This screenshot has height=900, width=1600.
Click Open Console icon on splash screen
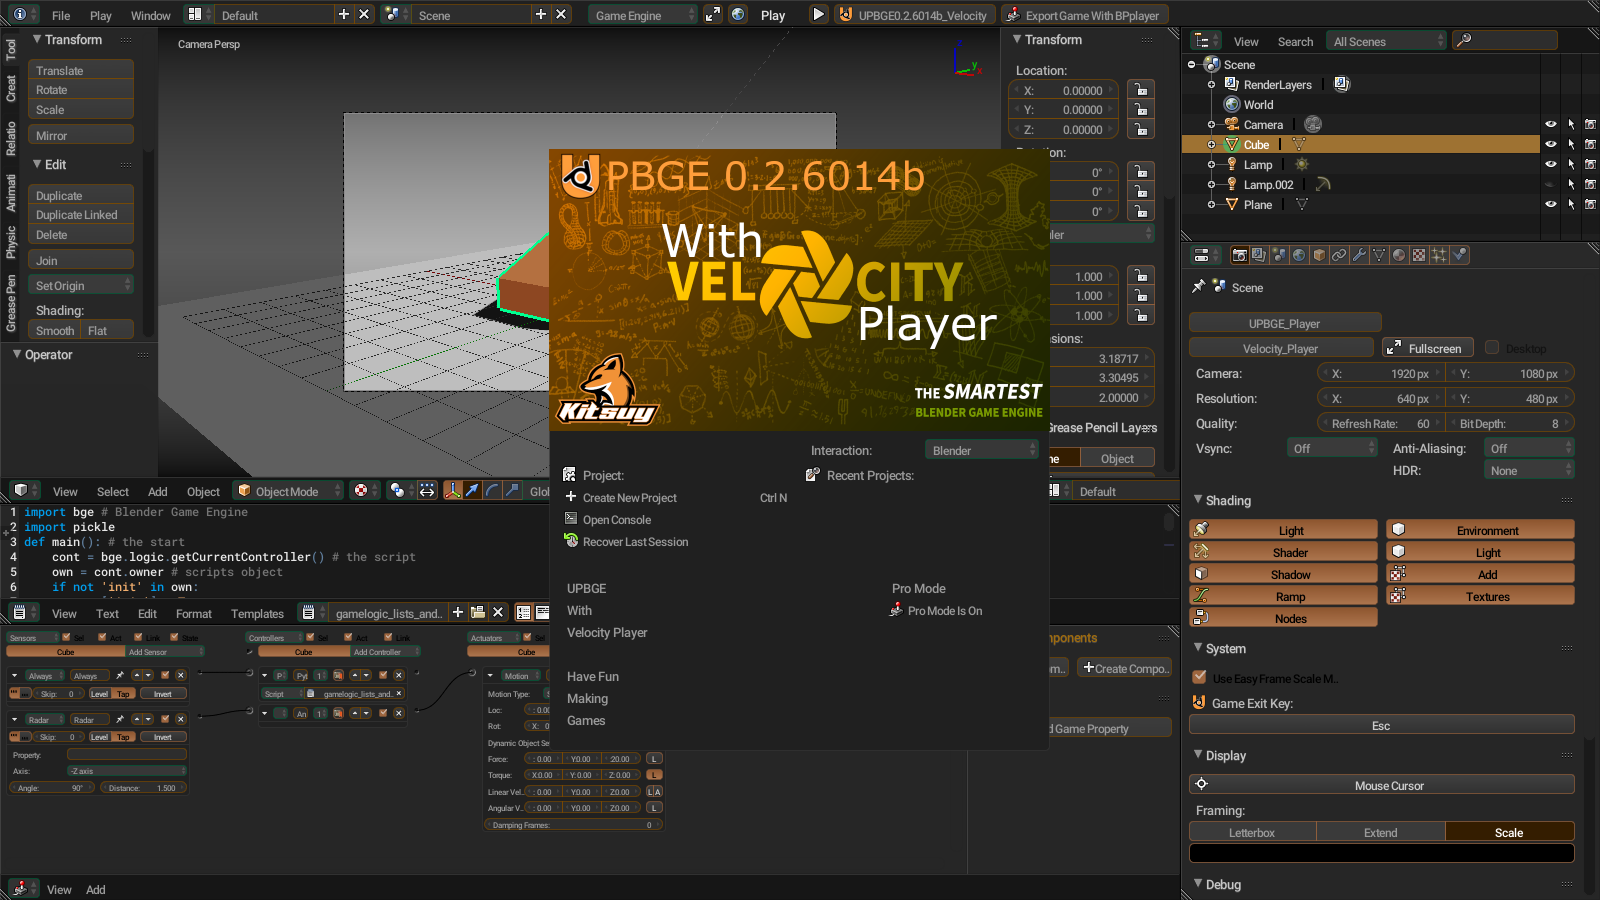pyautogui.click(x=571, y=519)
